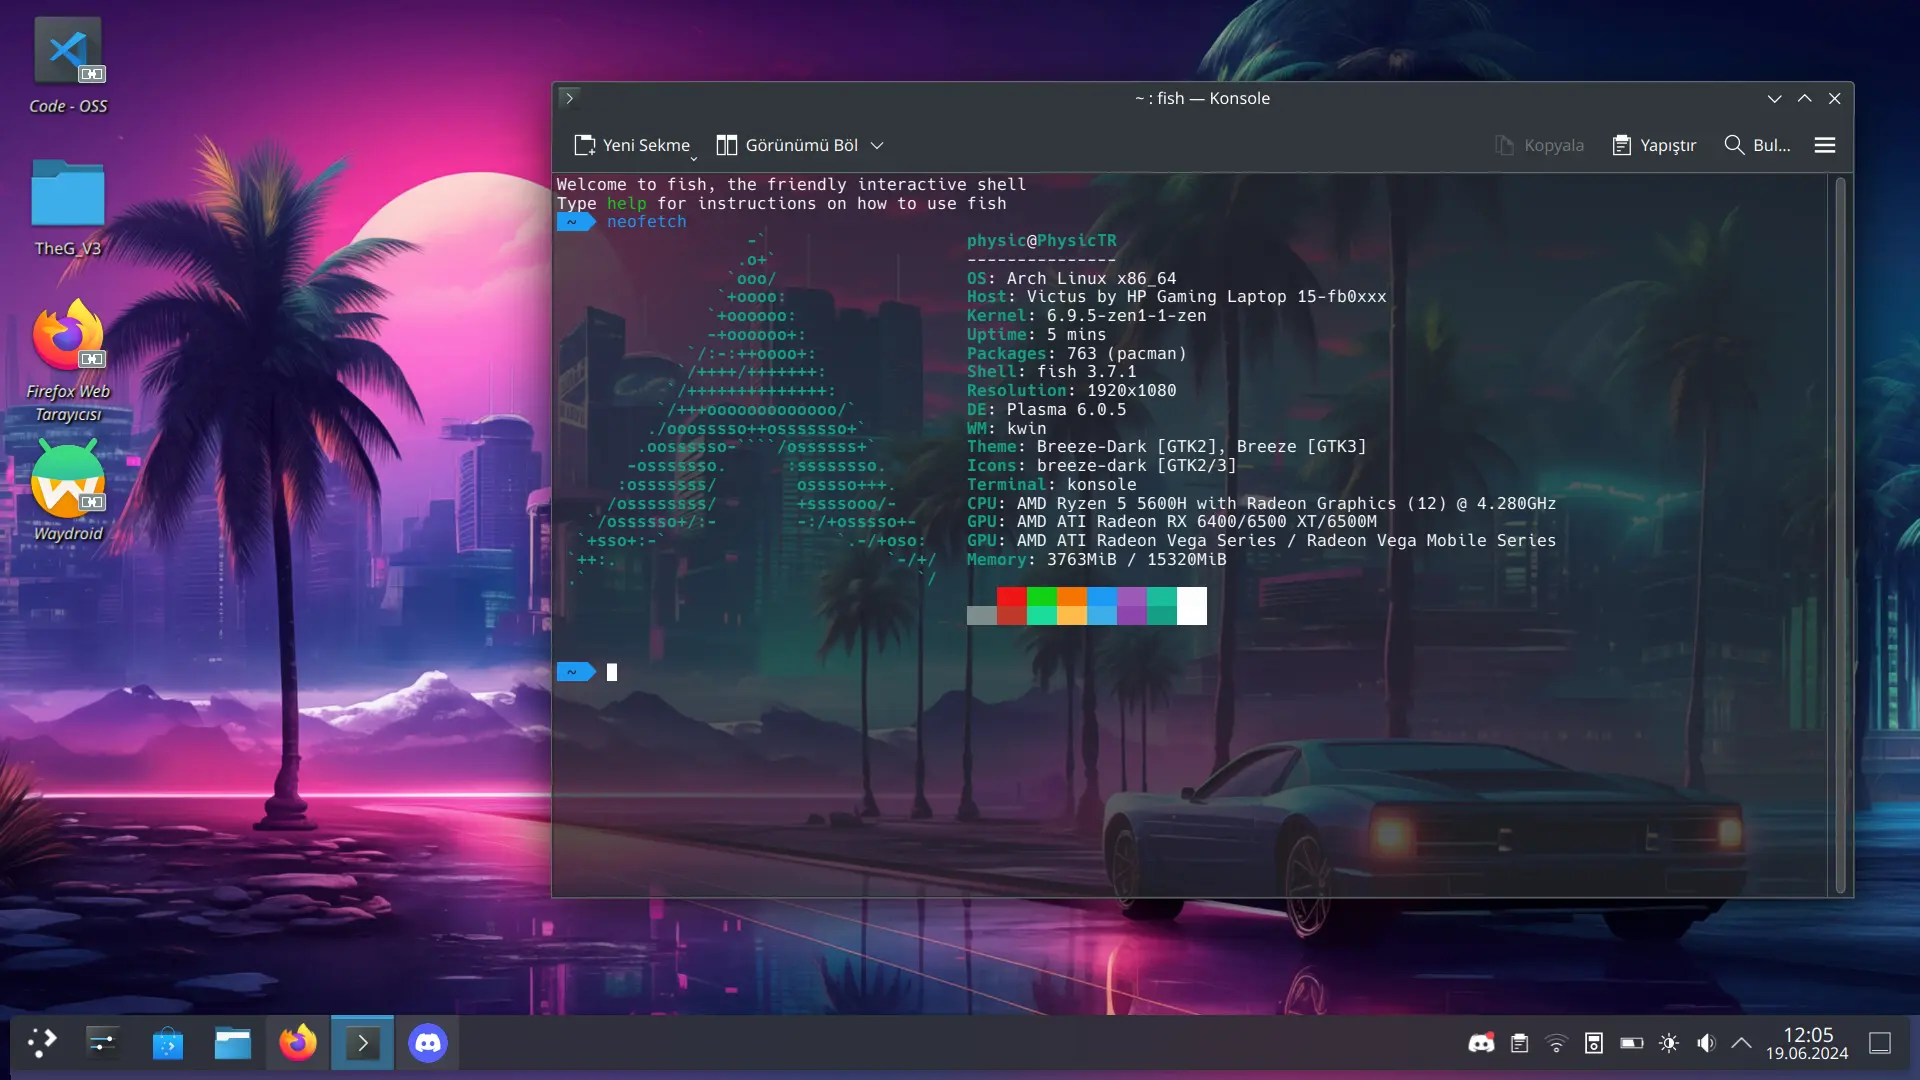Click the 'Shell: fish 3.7.1' line
Viewport: 1920px width, 1080px height.
coord(1051,371)
